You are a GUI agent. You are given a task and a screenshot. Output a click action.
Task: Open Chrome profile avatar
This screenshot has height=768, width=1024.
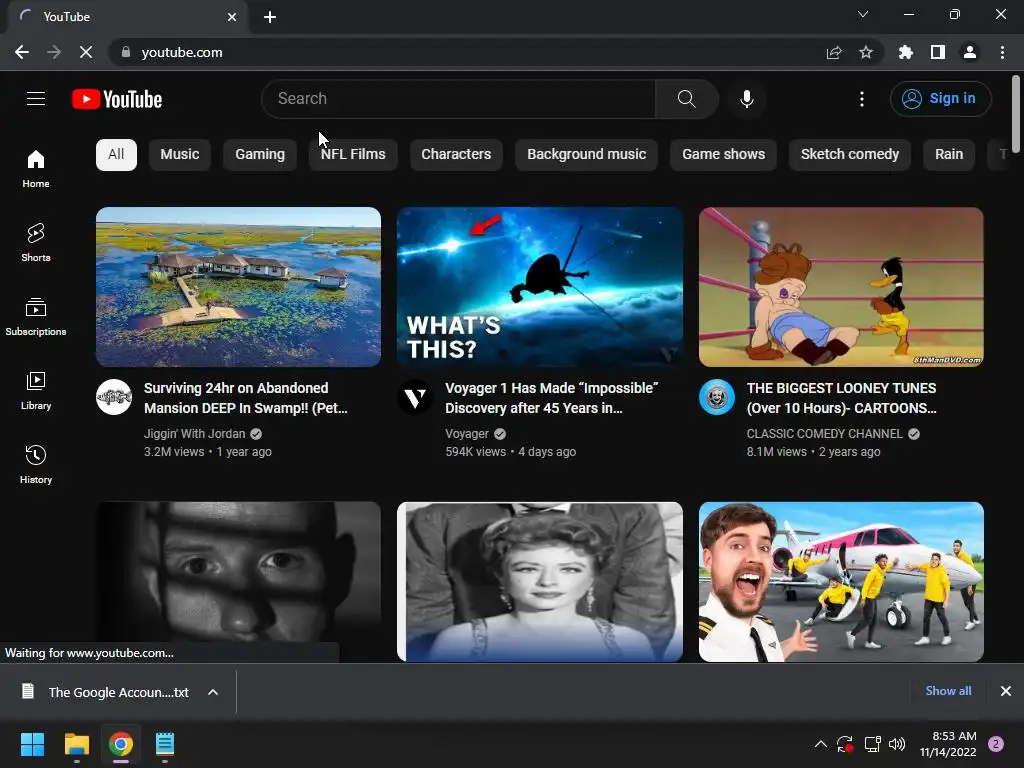tap(970, 52)
